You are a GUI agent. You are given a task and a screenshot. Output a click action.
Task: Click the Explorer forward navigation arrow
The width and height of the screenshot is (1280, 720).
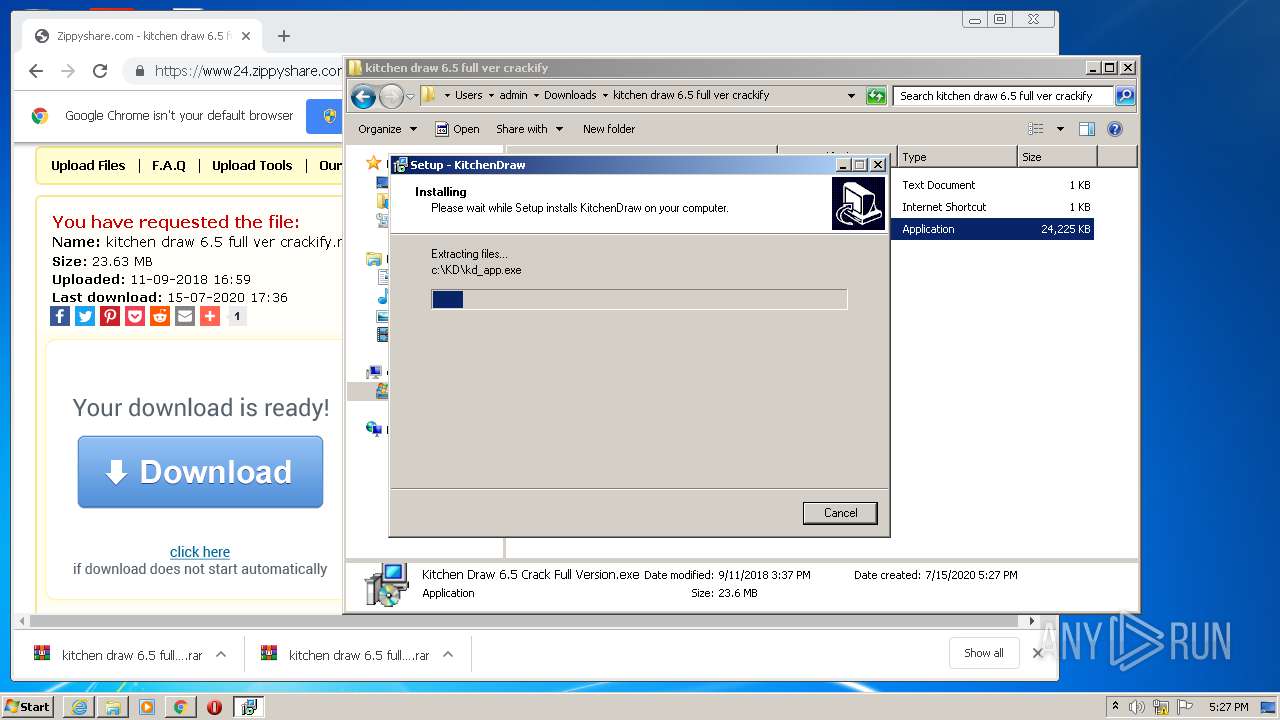(391, 96)
